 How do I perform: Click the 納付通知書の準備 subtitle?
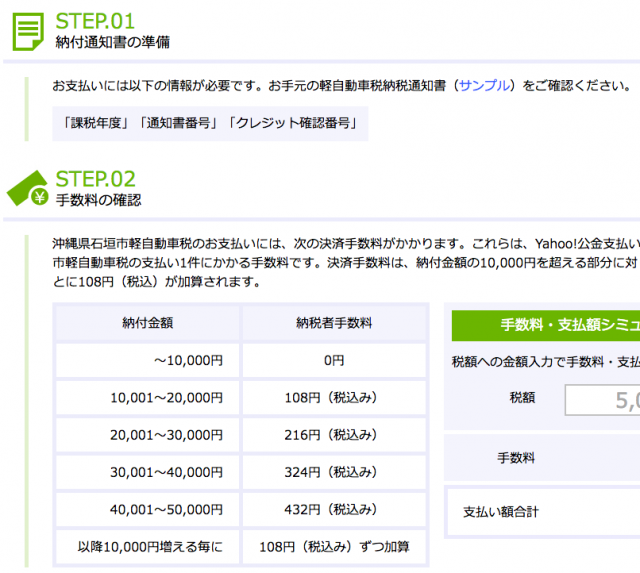113,42
